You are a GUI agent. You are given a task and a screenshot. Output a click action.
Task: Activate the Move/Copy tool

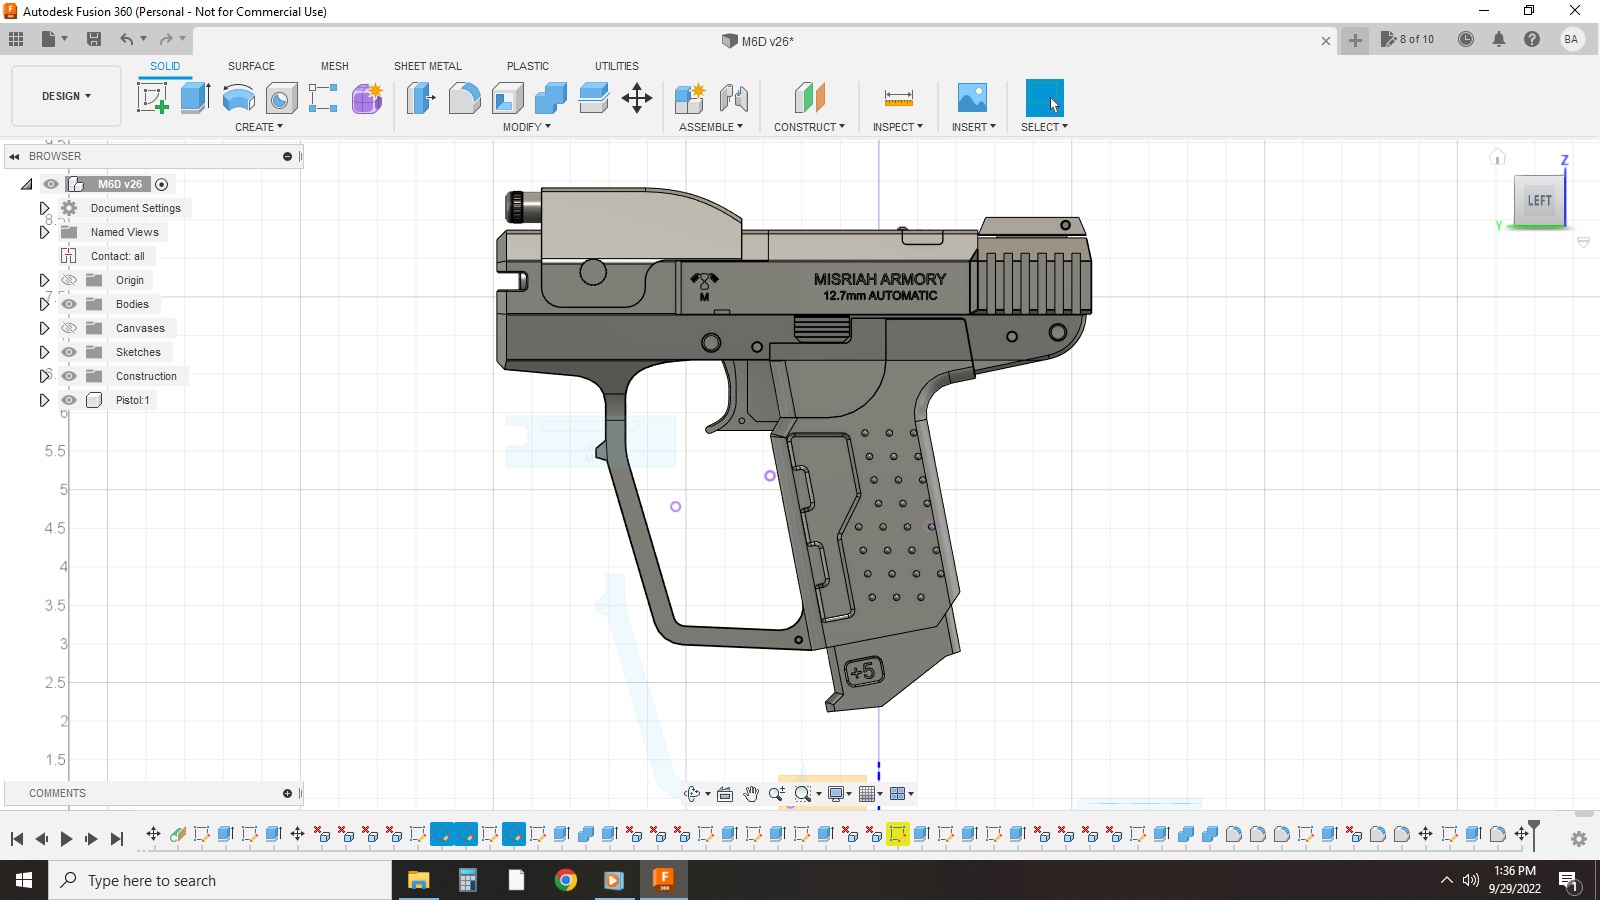point(637,98)
